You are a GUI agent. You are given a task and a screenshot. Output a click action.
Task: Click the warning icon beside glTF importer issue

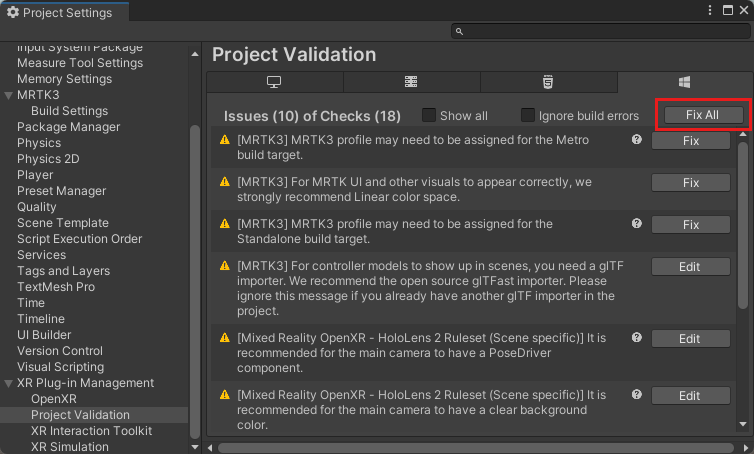[226, 265]
